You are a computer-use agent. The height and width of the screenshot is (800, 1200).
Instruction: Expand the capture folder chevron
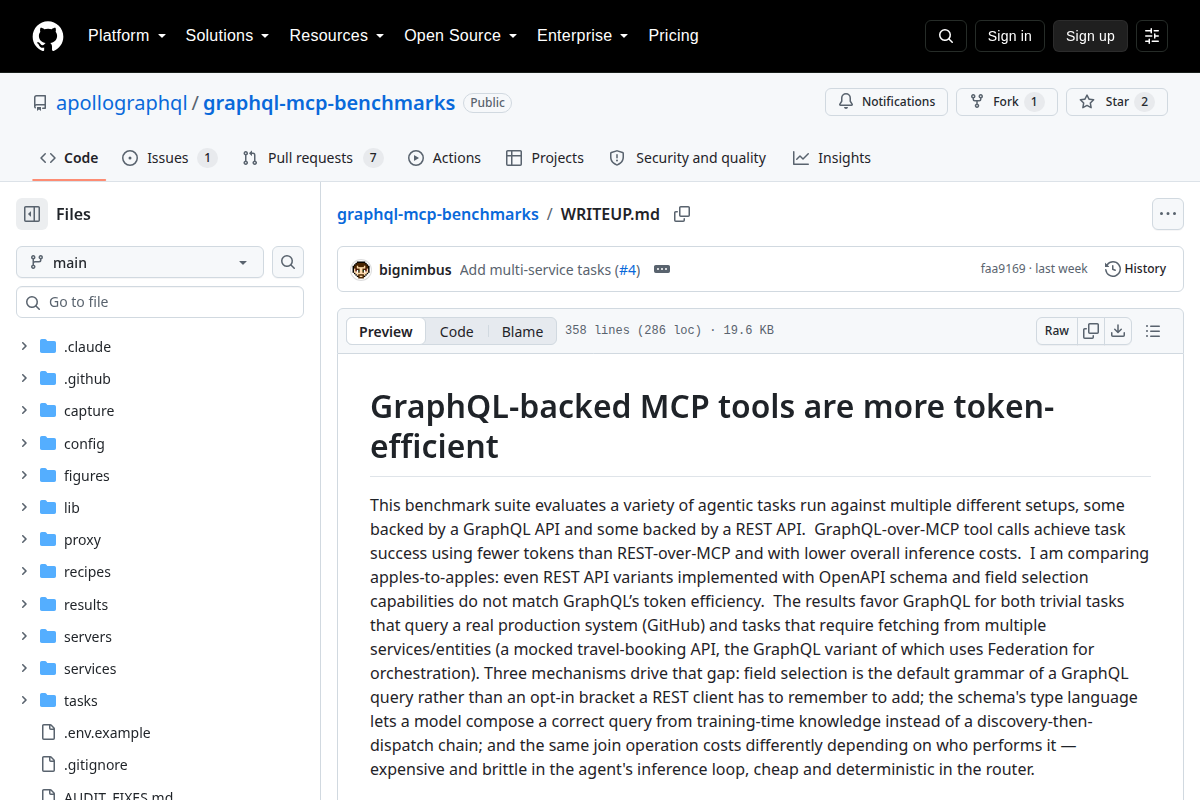(x=24, y=411)
